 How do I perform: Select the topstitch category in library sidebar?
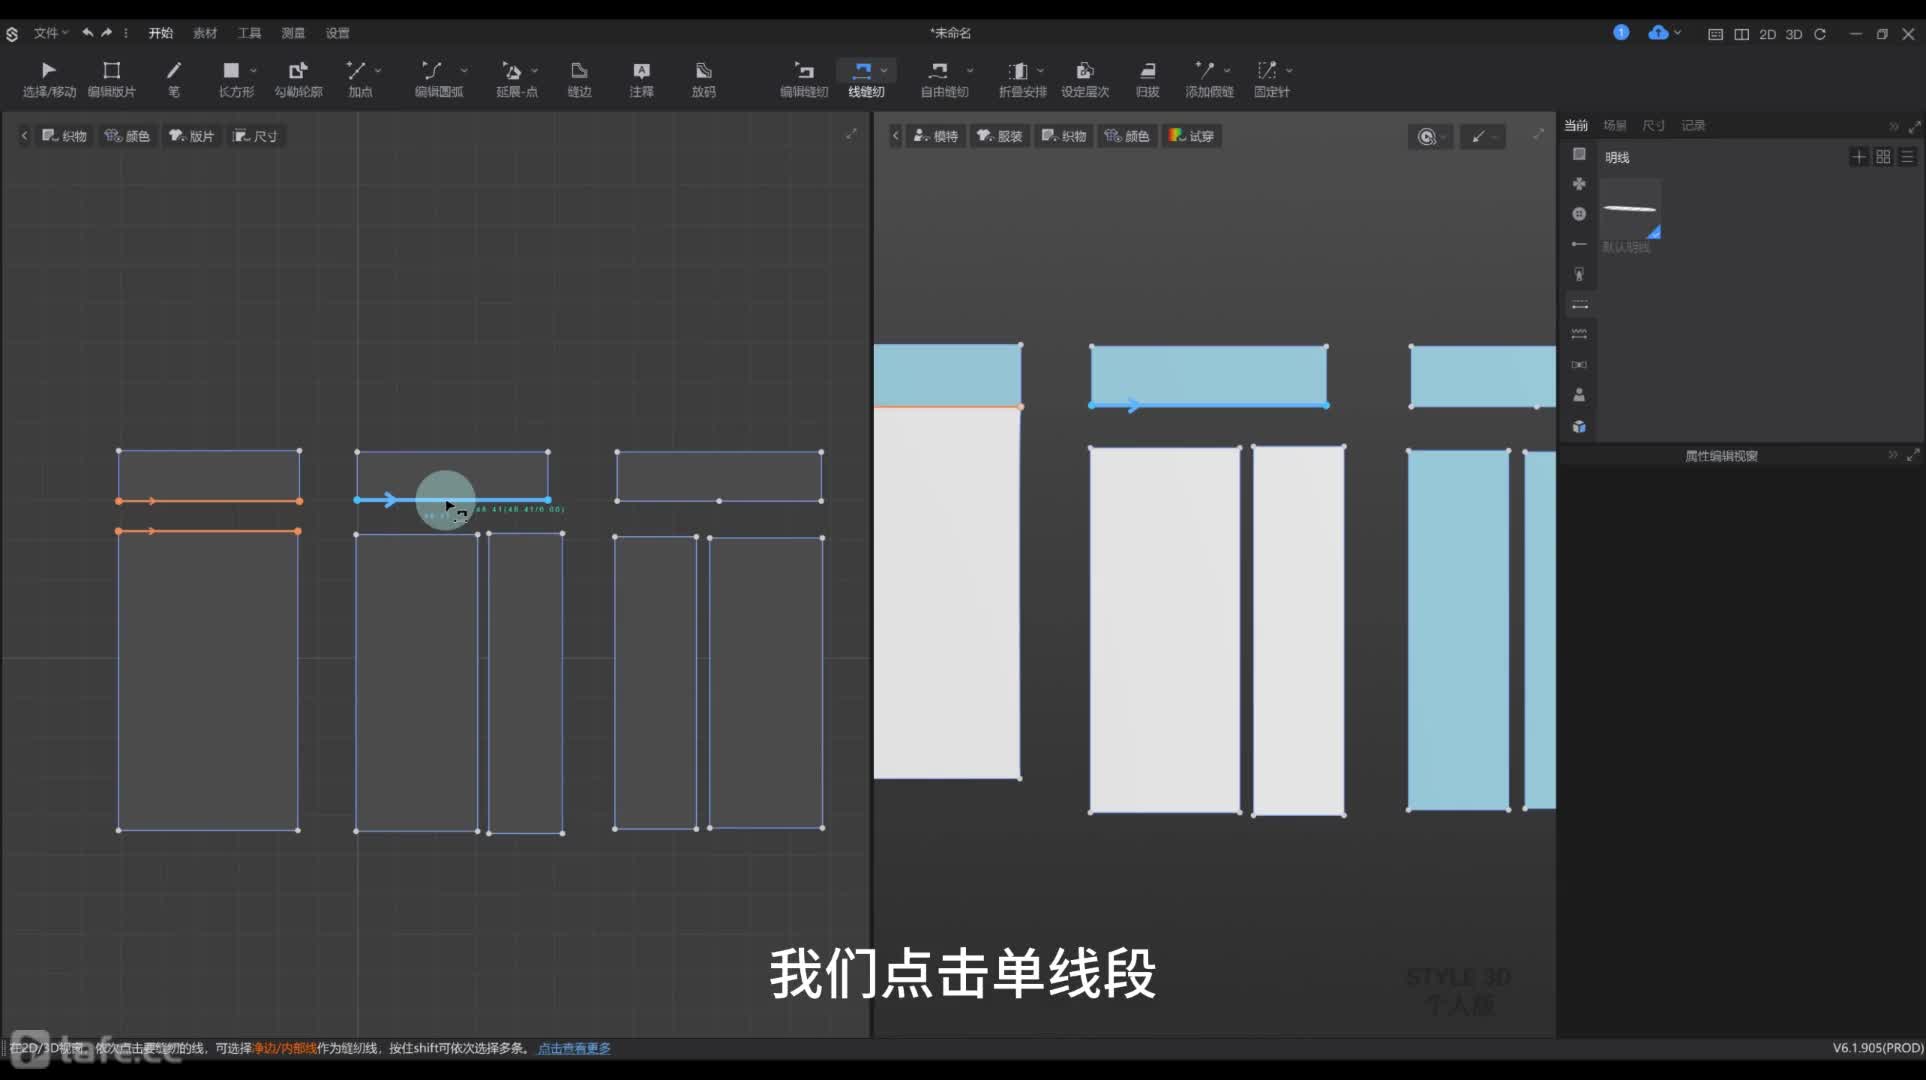click(x=1579, y=304)
